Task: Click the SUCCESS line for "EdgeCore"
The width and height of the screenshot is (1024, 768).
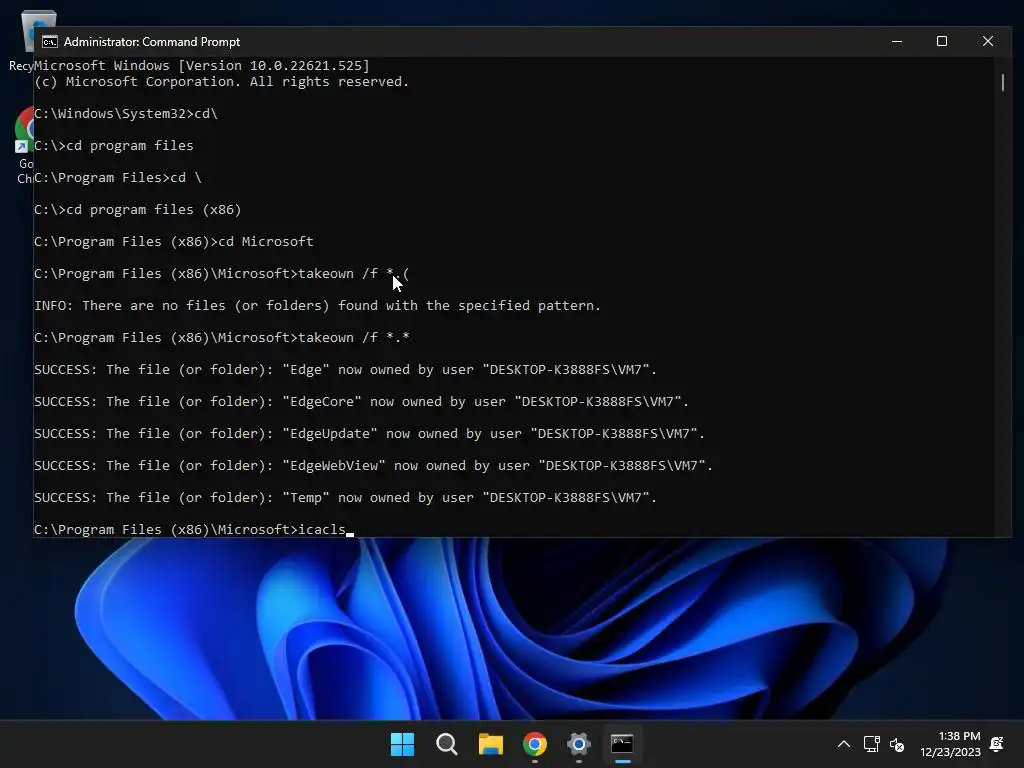Action: [361, 402]
